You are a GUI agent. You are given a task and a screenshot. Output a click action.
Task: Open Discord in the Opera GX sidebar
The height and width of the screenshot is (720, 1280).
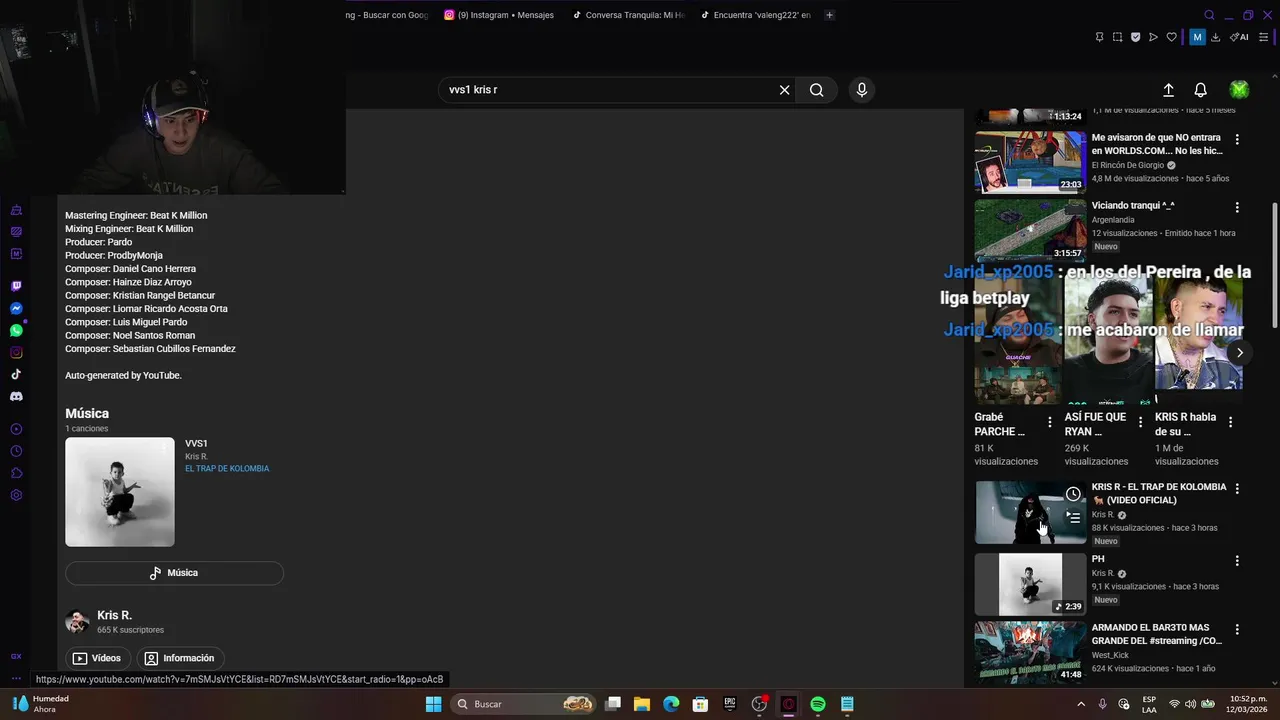[16, 396]
